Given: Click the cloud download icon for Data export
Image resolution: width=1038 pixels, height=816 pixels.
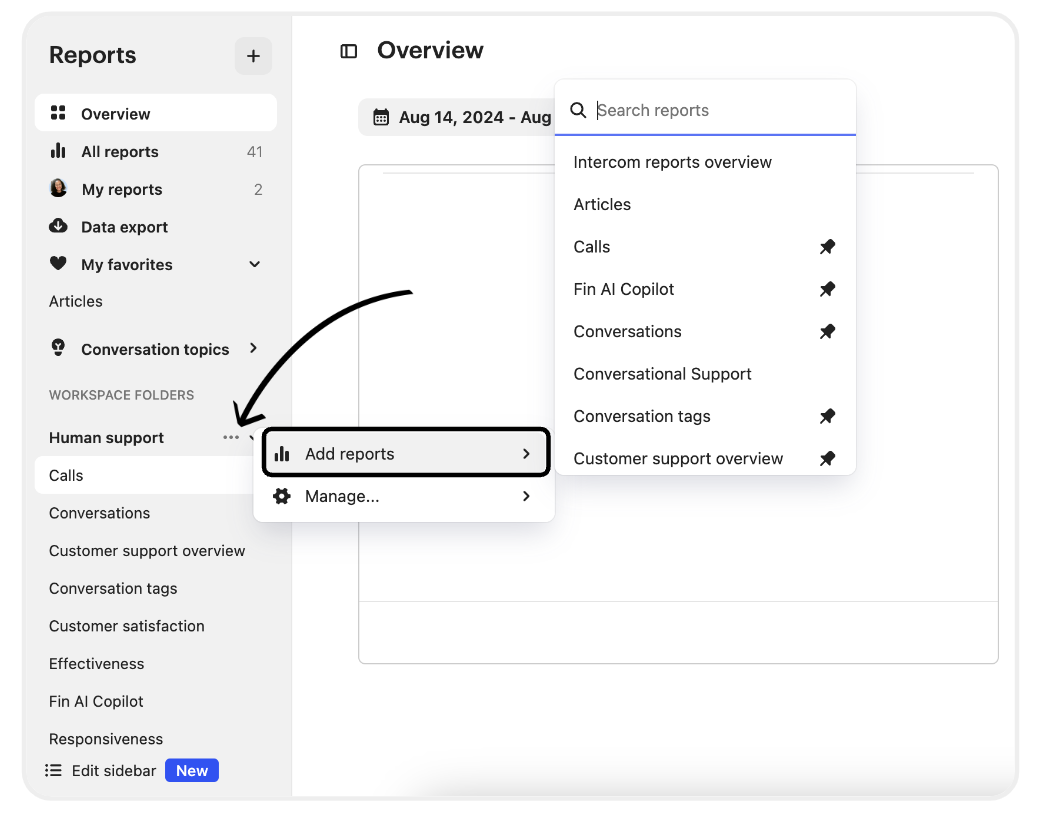Looking at the screenshot, I should point(58,226).
